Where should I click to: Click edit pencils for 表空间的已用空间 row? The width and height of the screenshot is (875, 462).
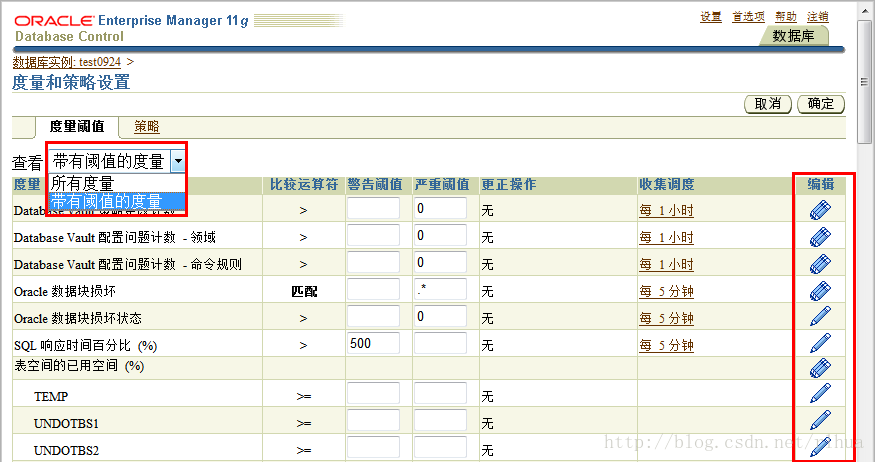click(820, 368)
